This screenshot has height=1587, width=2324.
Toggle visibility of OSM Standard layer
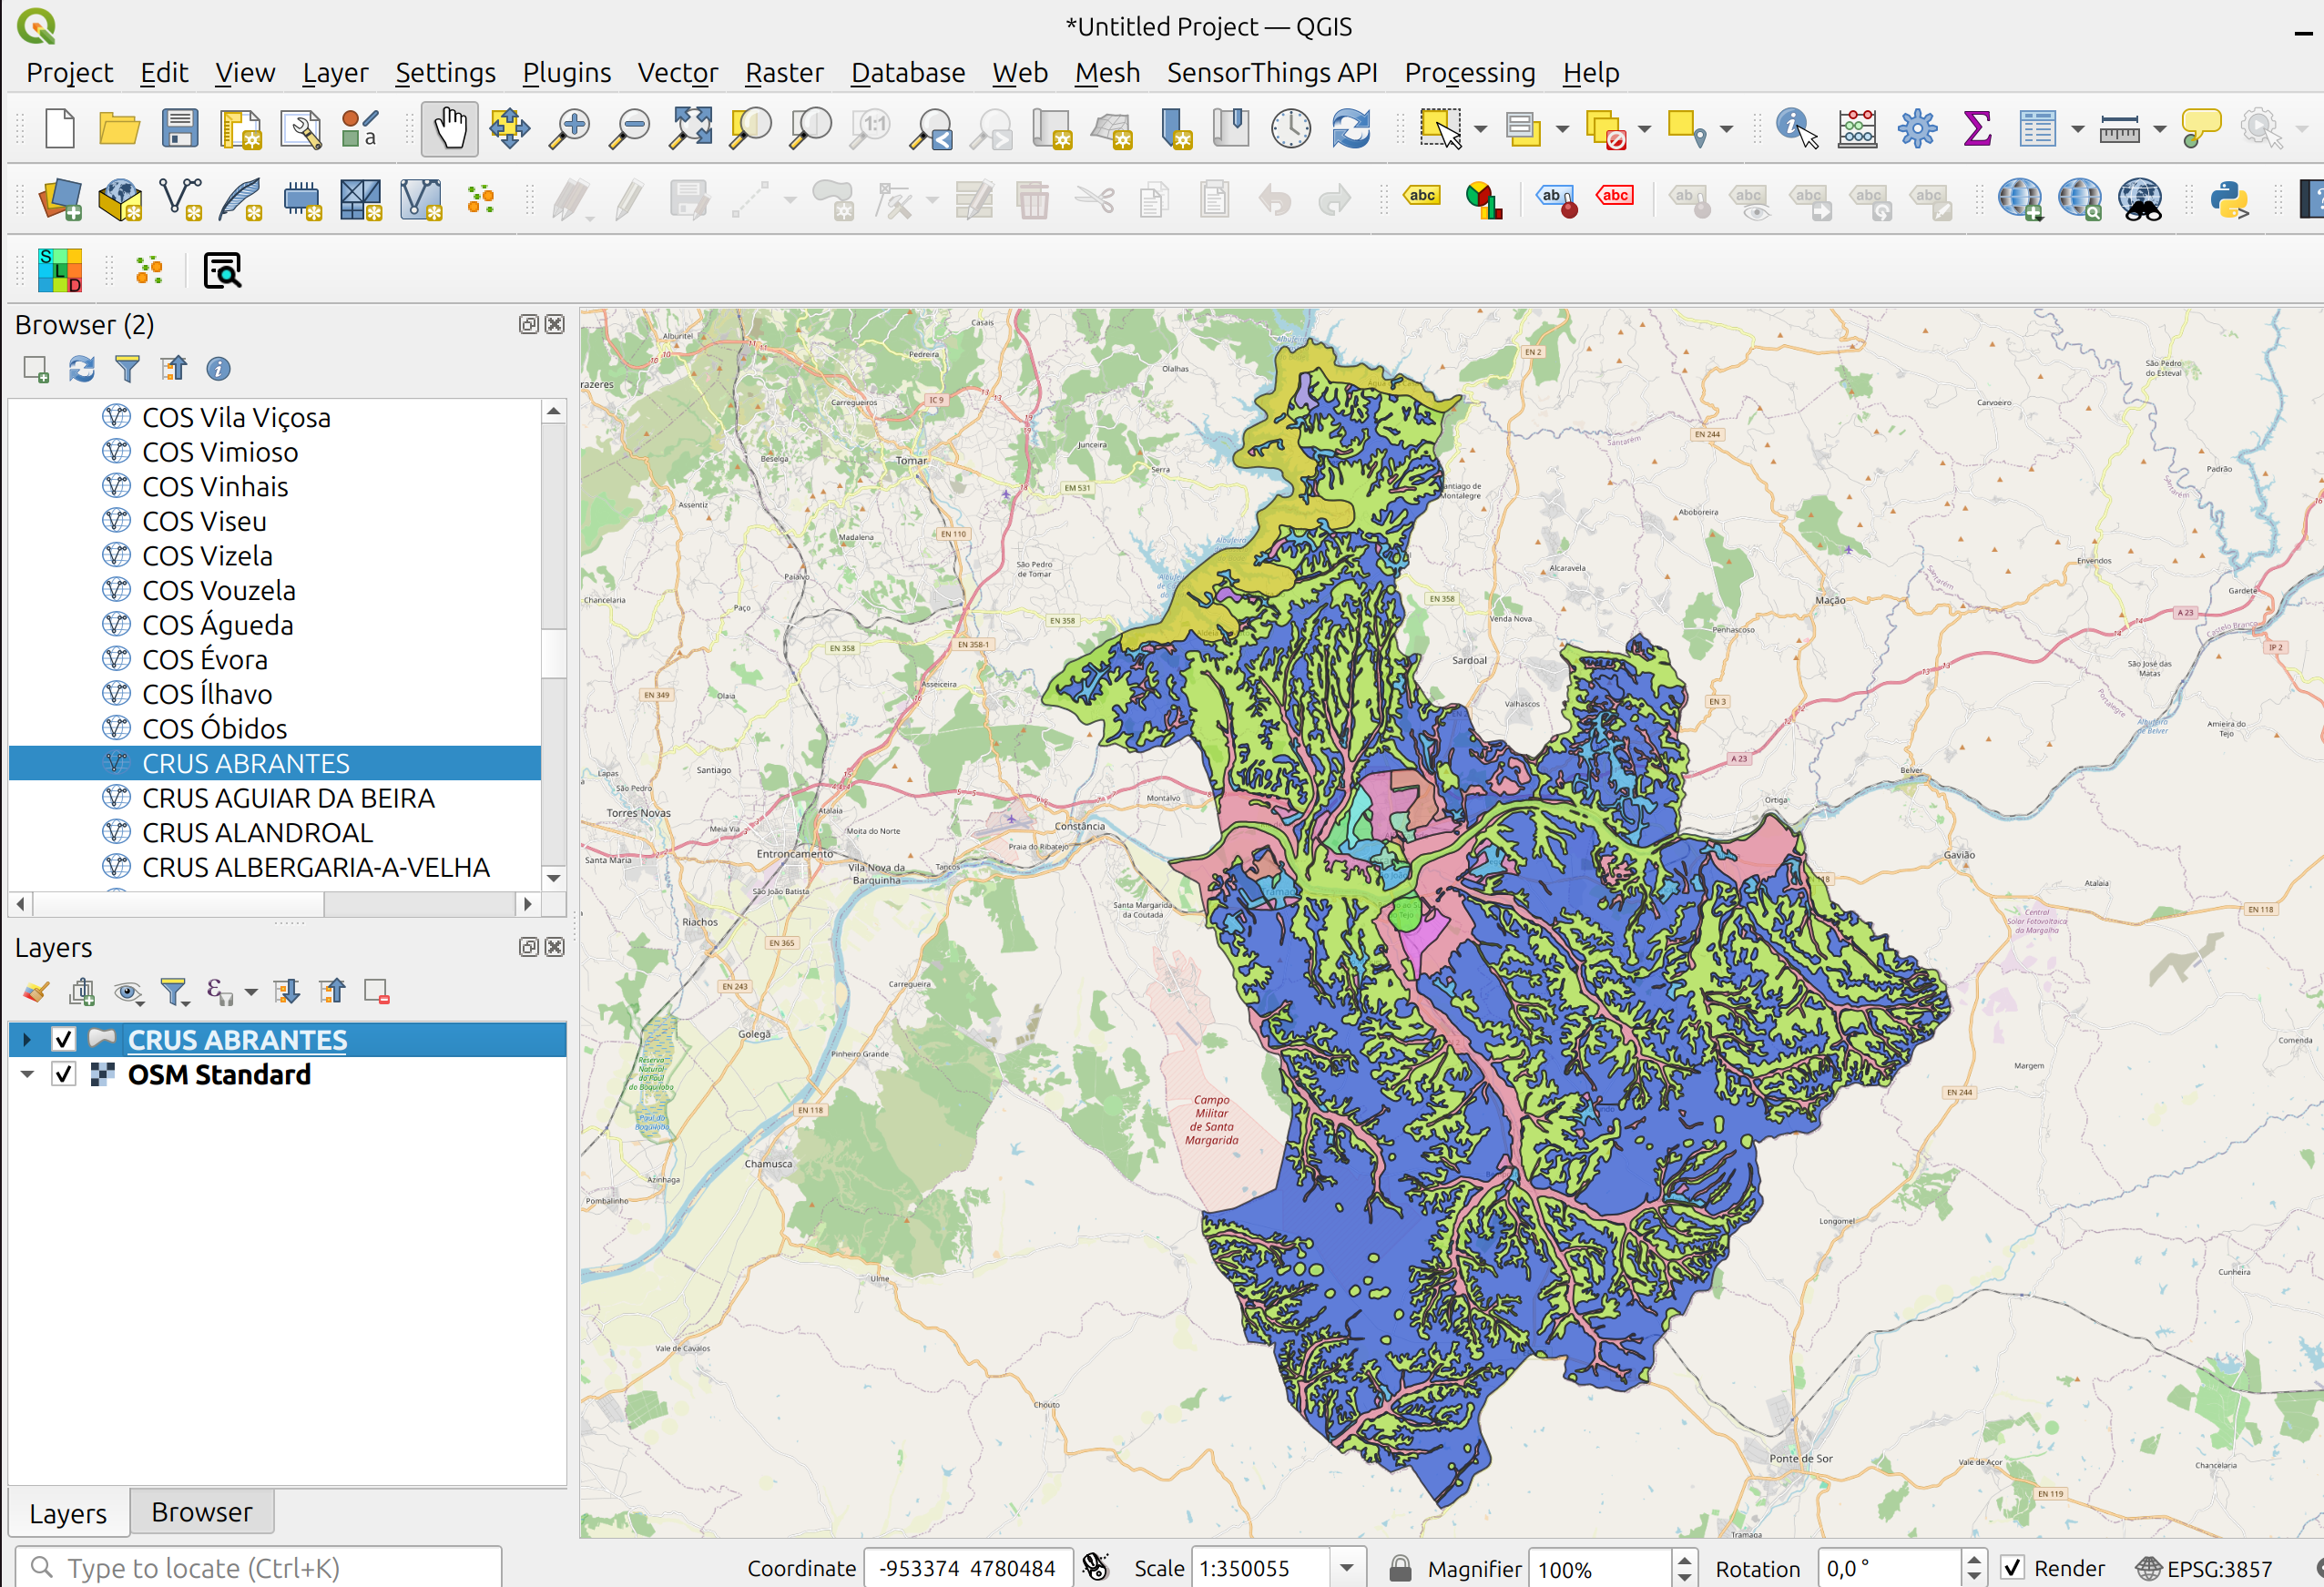coord(63,1074)
